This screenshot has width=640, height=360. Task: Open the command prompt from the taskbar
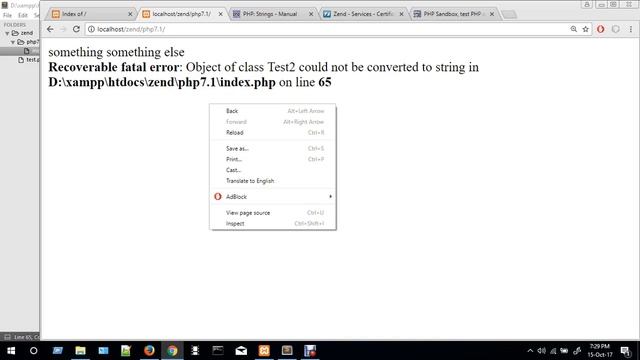[218, 351]
